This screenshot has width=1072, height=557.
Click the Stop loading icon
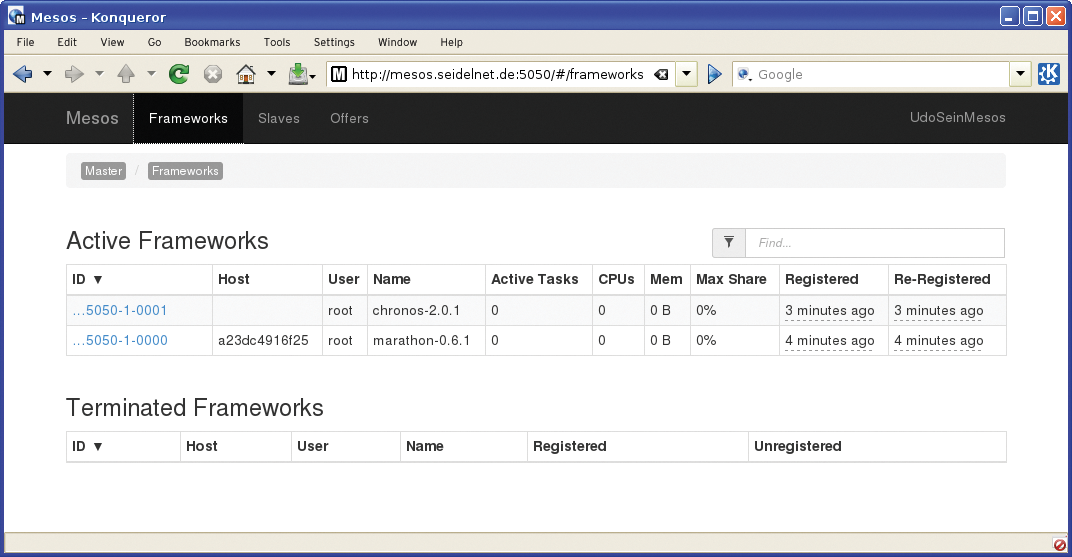(213, 74)
